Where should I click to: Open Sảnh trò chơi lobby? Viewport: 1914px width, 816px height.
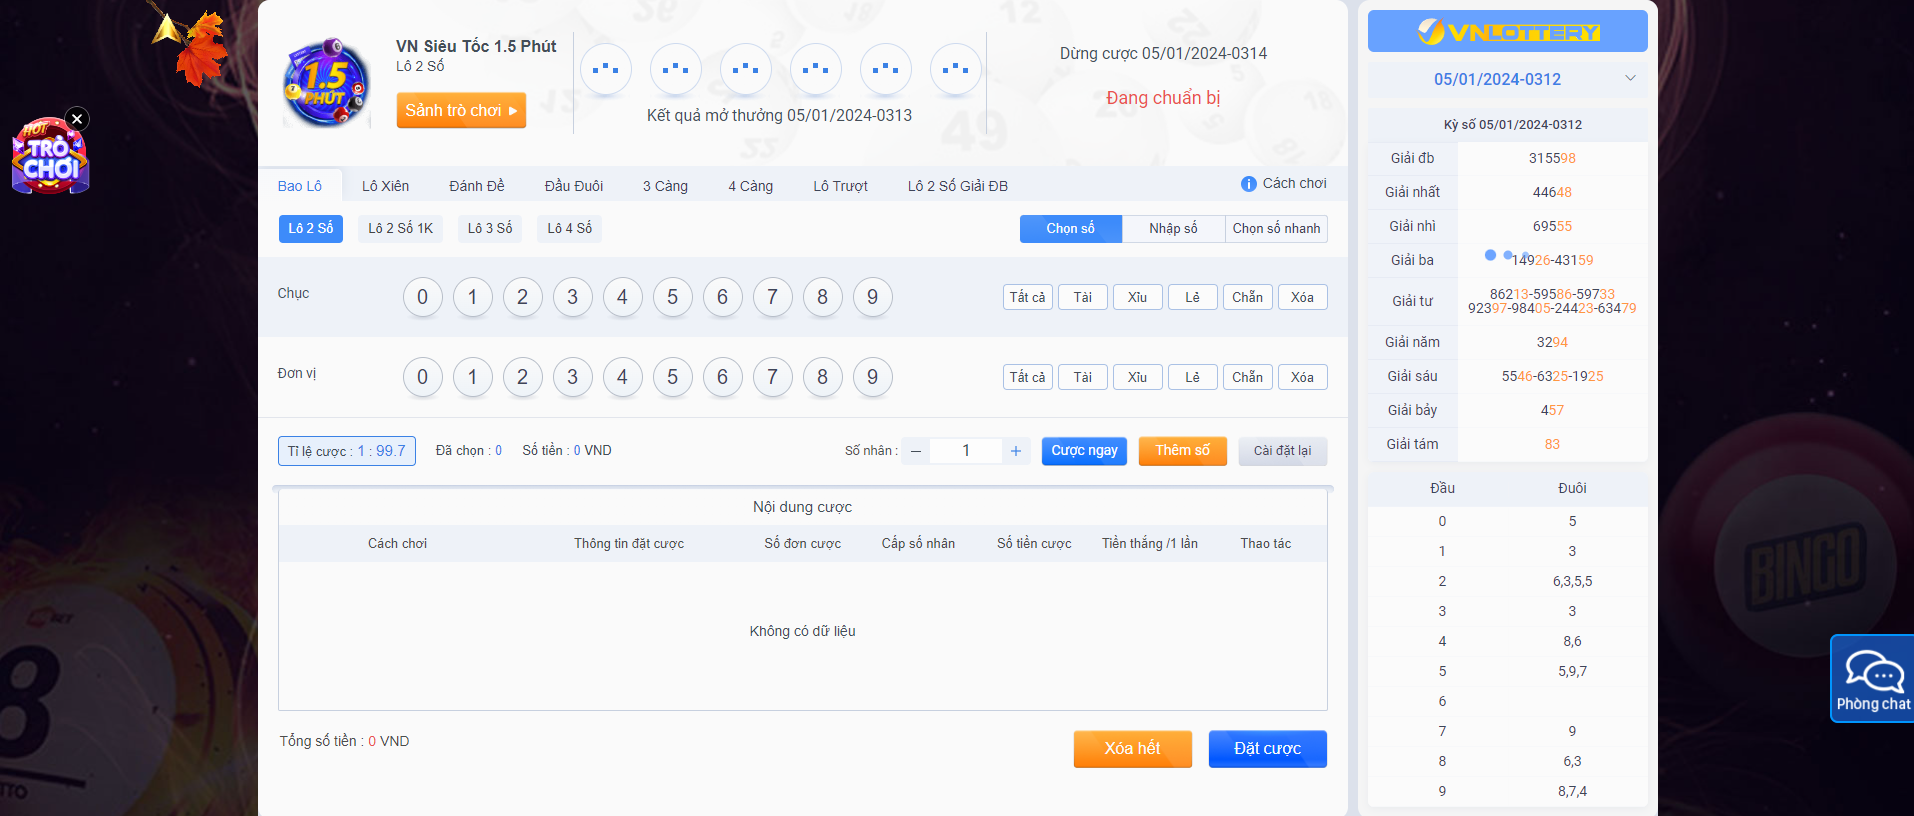461,110
